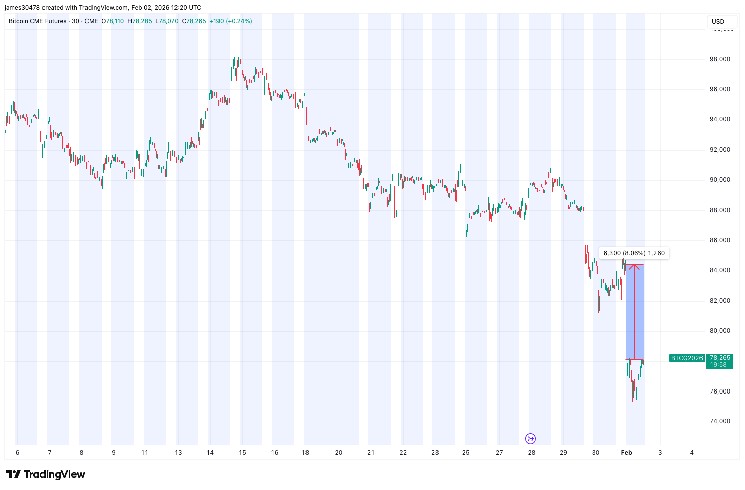The image size is (745, 490).
Task: Click the red measurement arrow line
Action: coord(633,311)
